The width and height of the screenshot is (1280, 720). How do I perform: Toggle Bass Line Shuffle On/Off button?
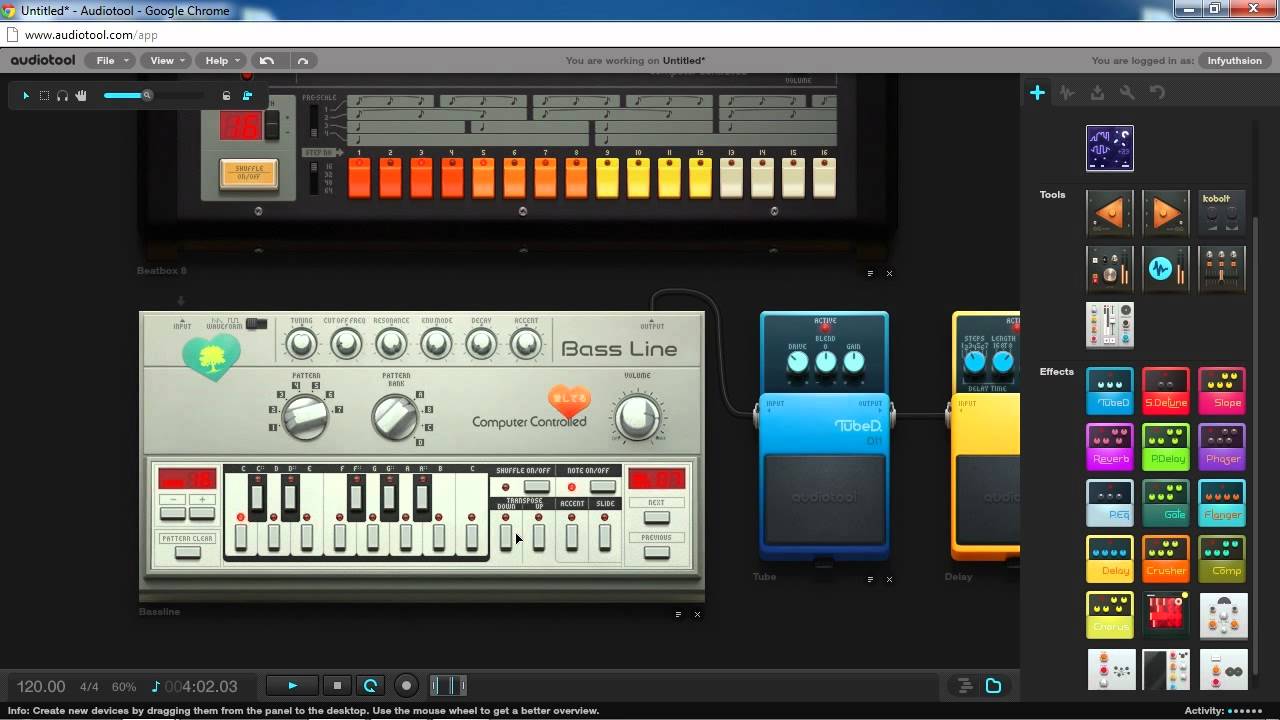[537, 487]
